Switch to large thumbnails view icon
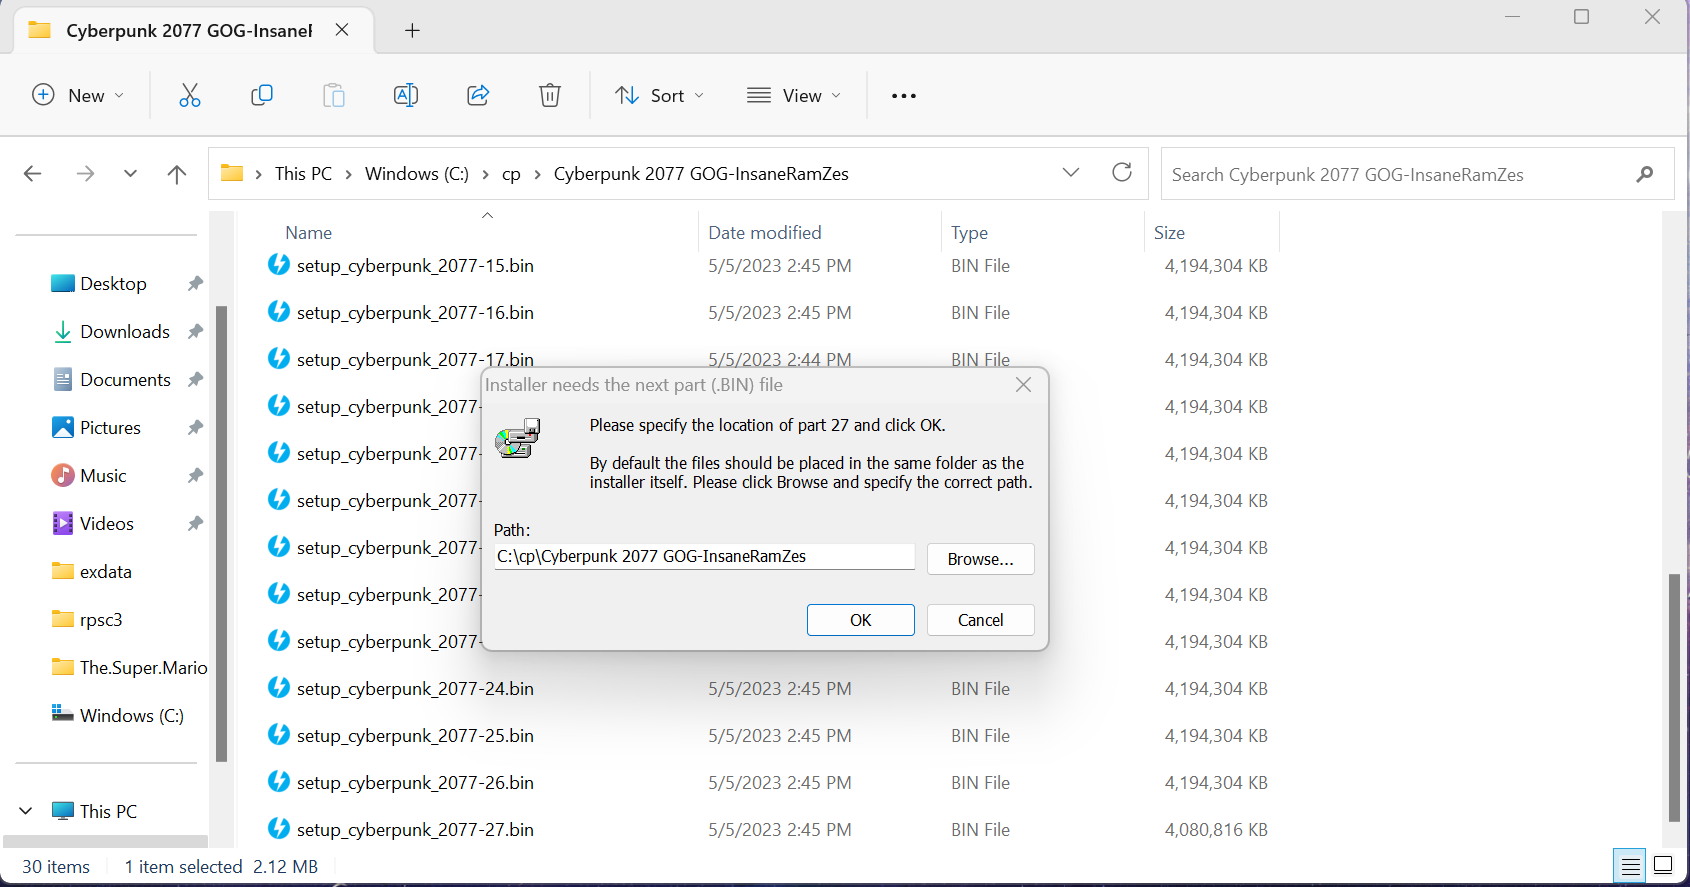Viewport: 1690px width, 887px height. pos(1663,866)
